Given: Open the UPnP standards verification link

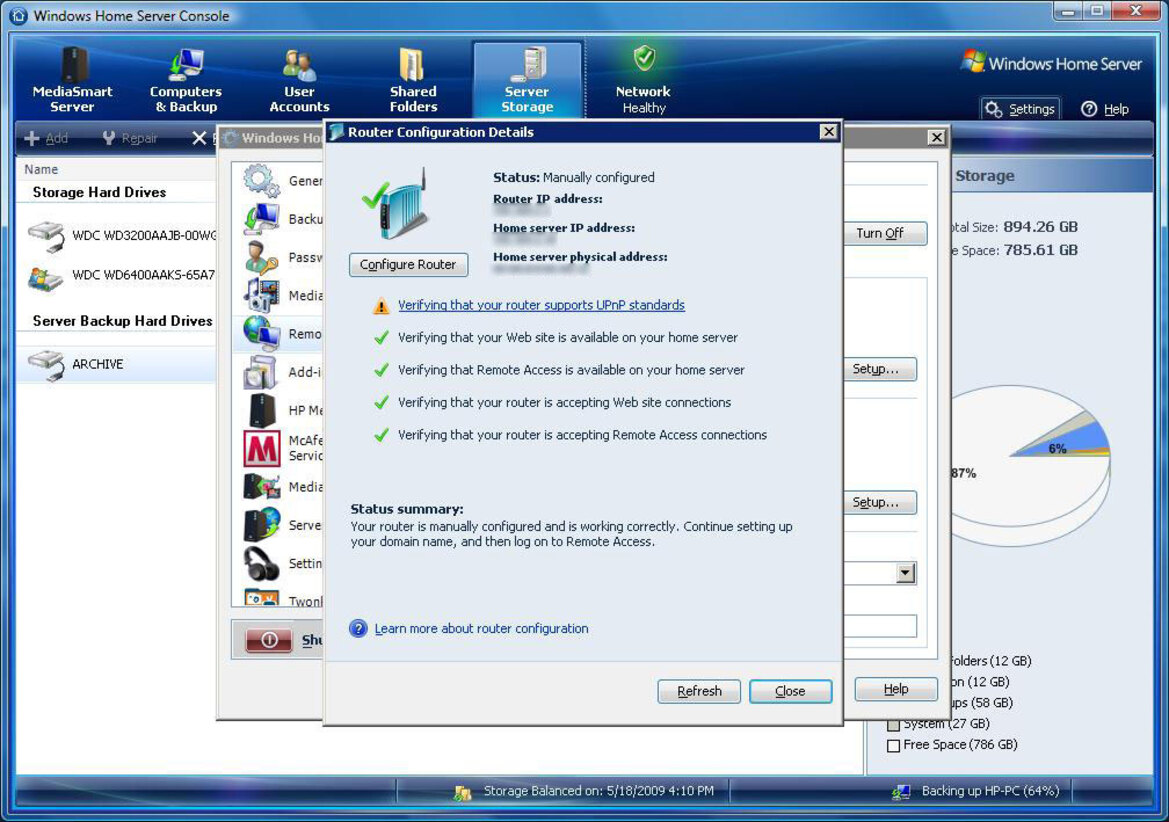Looking at the screenshot, I should point(541,305).
